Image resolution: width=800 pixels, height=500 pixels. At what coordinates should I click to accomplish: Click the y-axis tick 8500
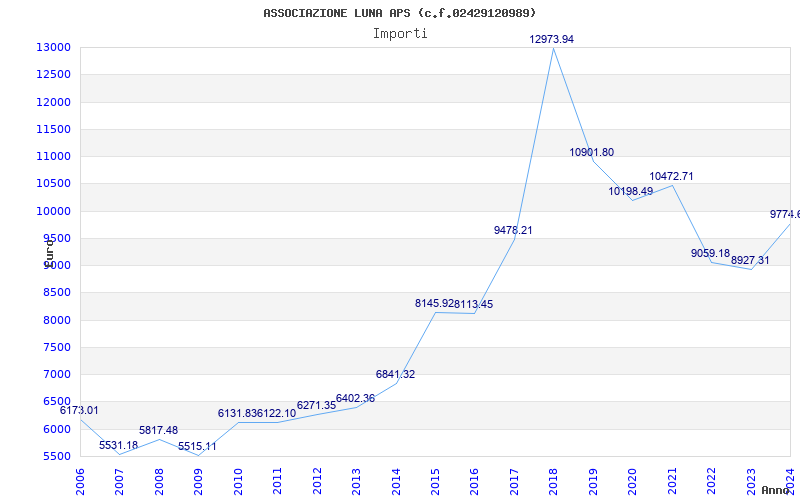[57, 293]
